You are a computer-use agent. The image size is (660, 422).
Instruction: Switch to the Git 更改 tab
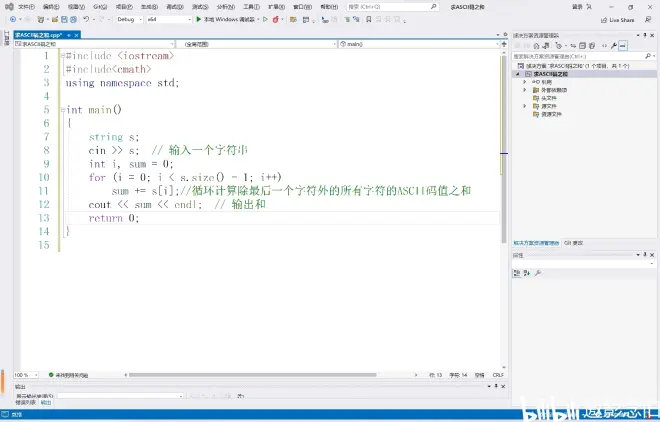(574, 243)
